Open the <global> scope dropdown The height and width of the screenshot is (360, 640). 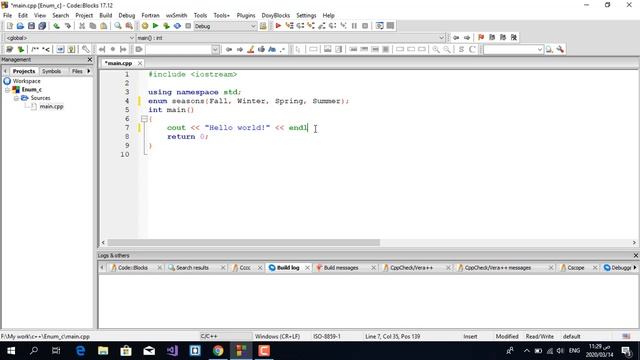pyautogui.click(x=131, y=38)
